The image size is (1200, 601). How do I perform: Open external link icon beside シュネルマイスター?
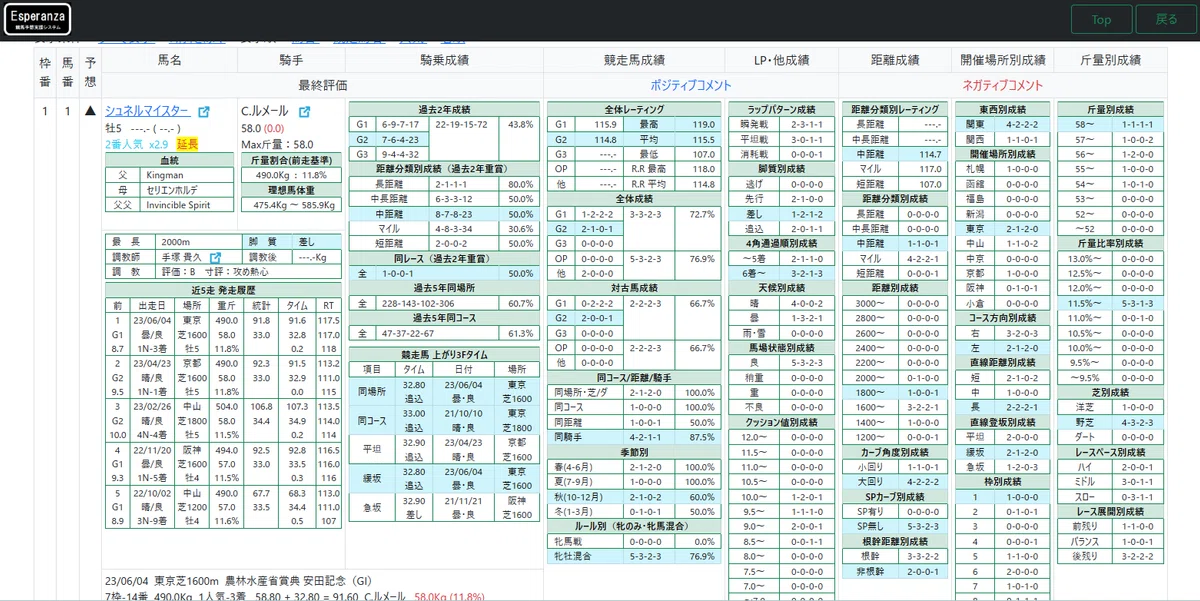pos(204,112)
